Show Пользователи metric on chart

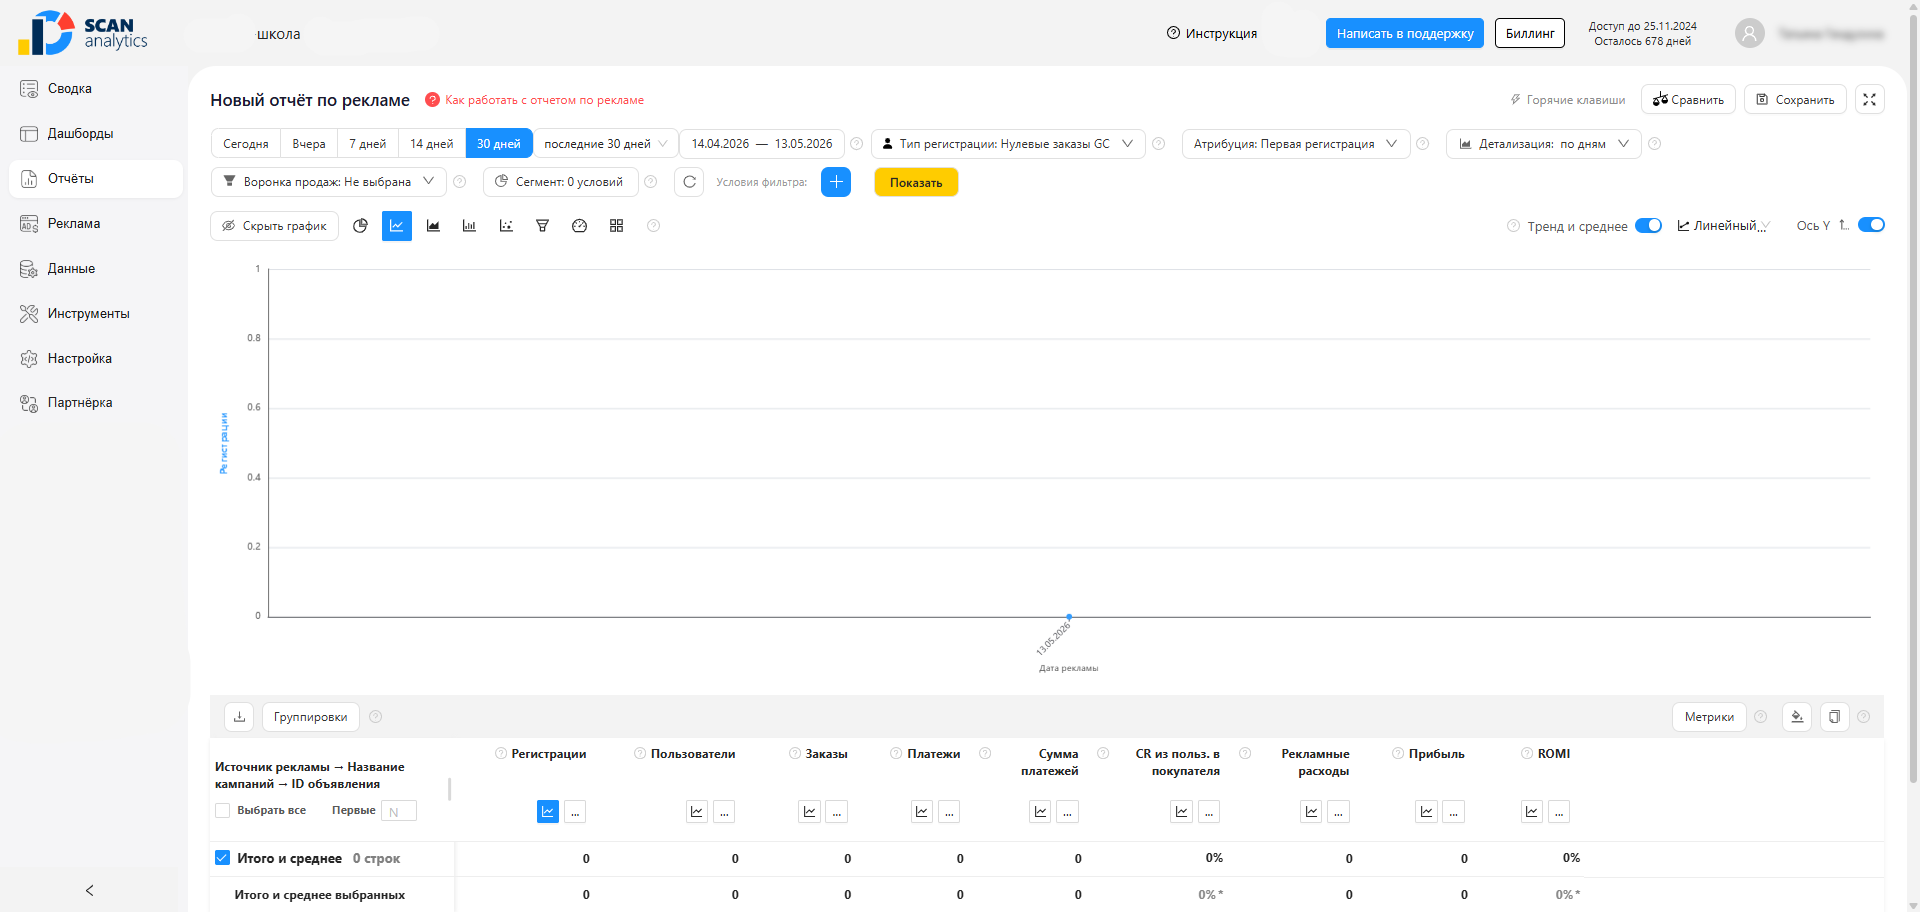pos(697,812)
